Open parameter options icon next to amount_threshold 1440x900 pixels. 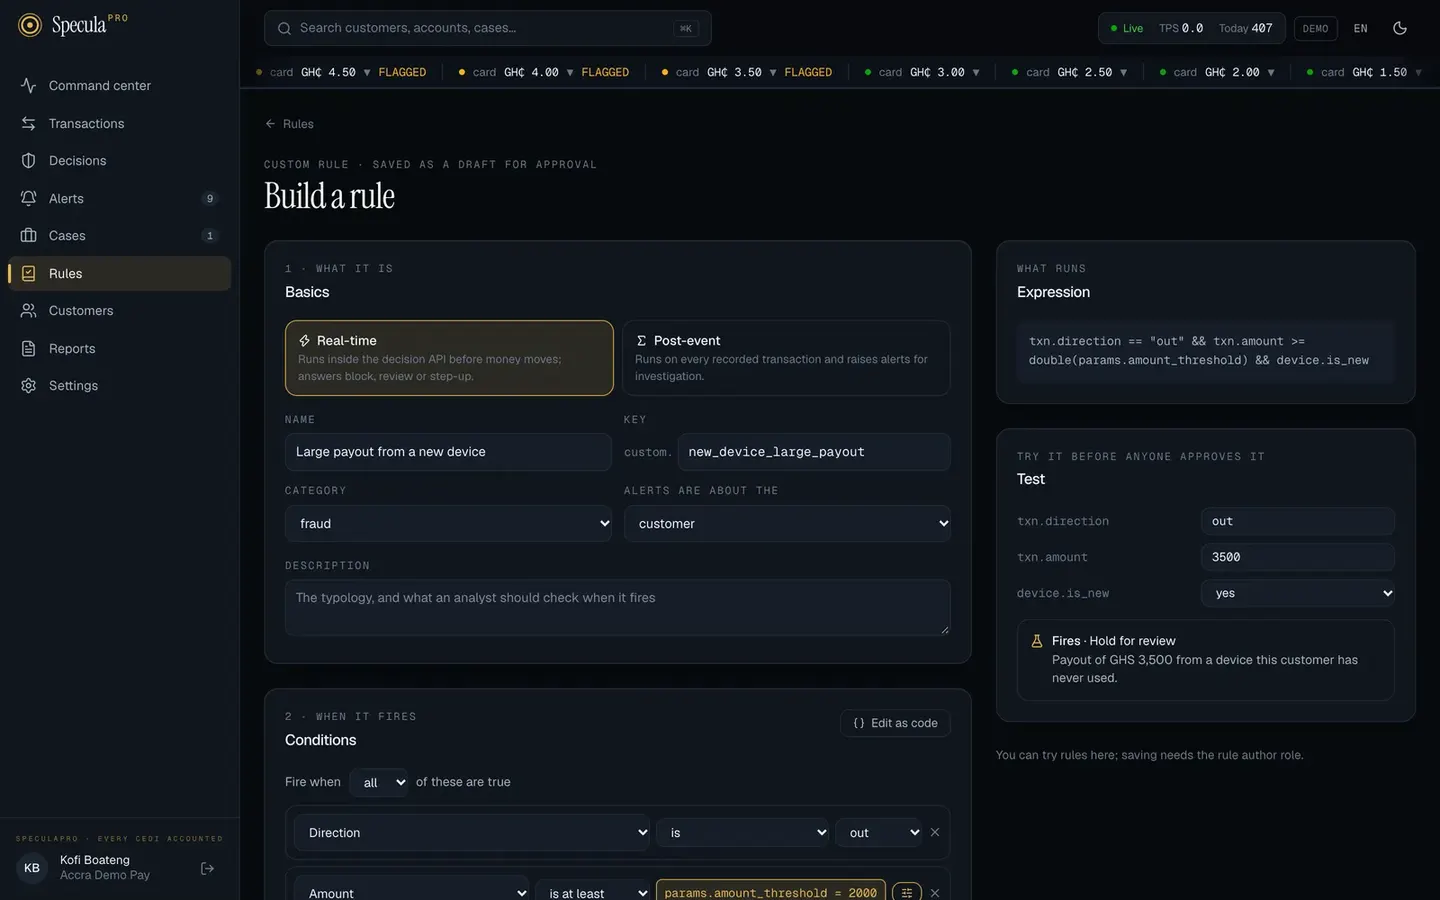(906, 892)
